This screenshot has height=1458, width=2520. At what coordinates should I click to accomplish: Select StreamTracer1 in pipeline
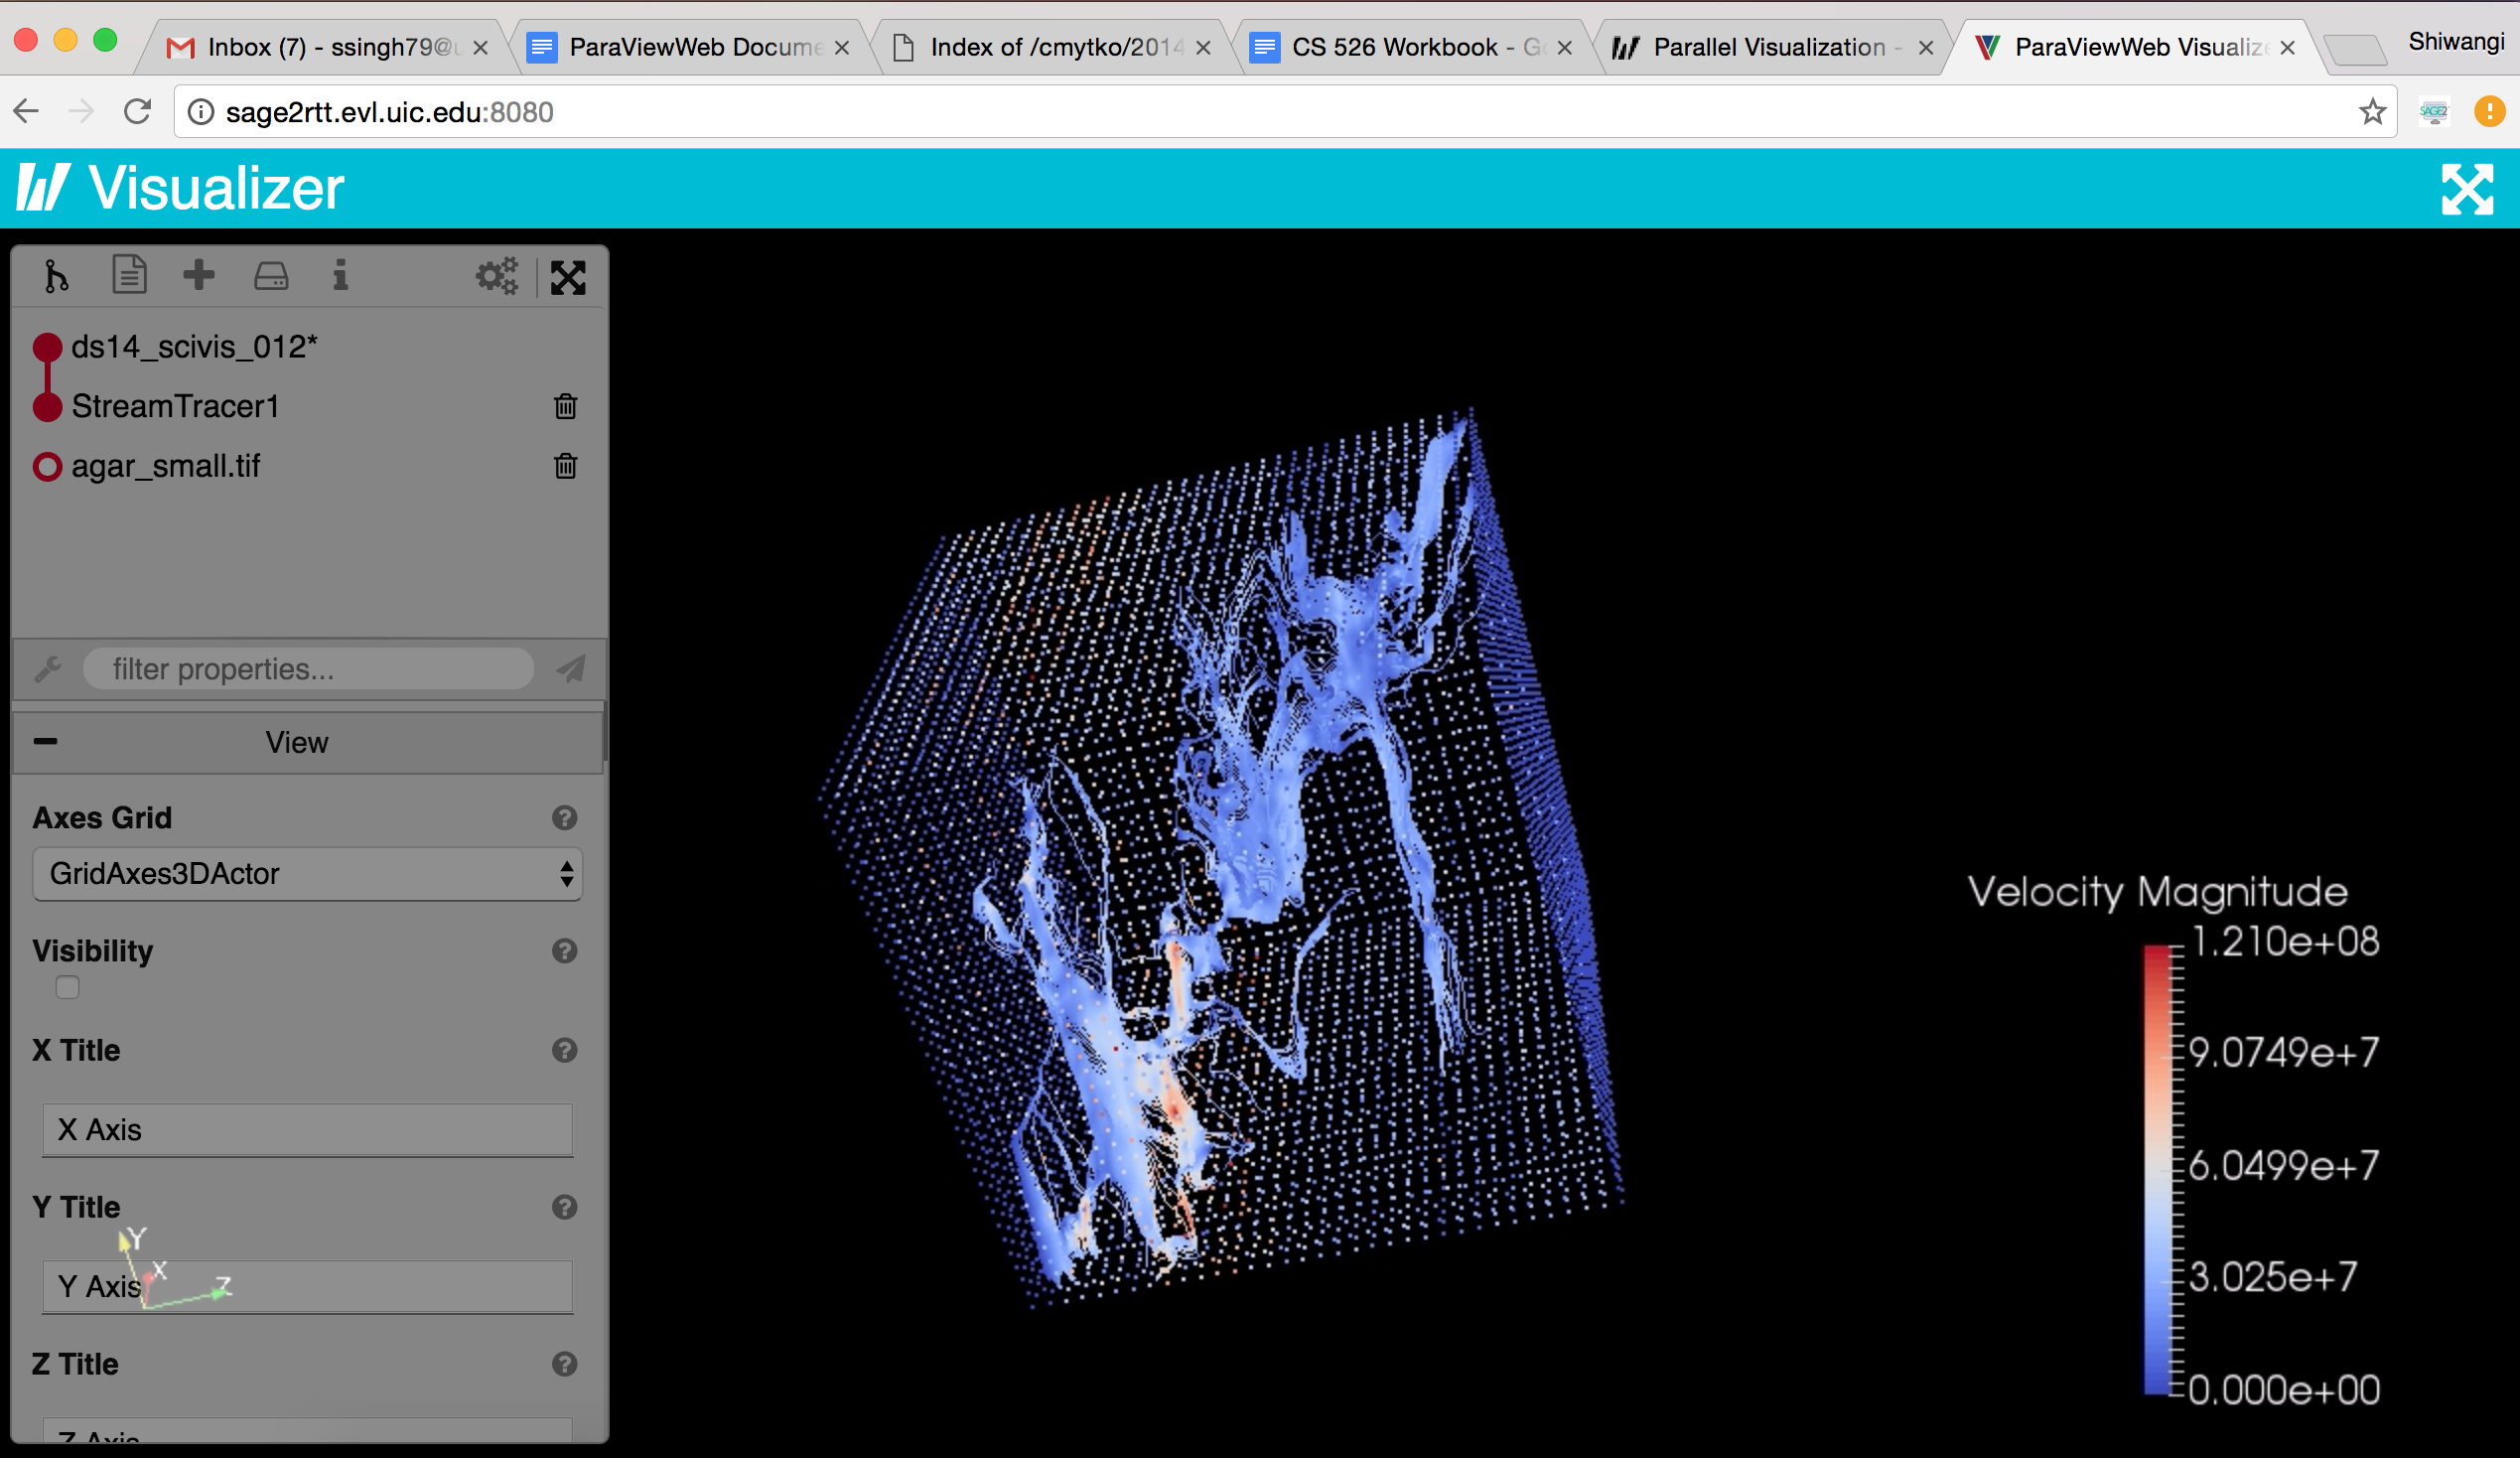(x=175, y=407)
